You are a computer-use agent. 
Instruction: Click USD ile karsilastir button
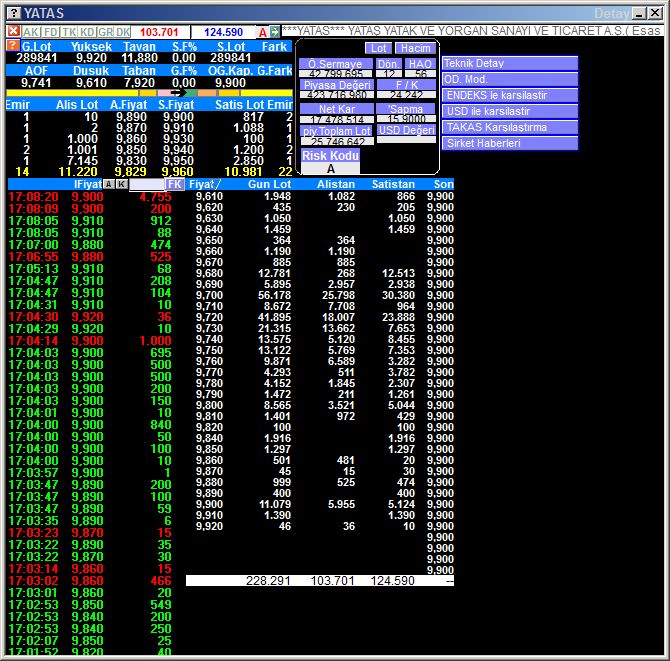click(x=510, y=111)
